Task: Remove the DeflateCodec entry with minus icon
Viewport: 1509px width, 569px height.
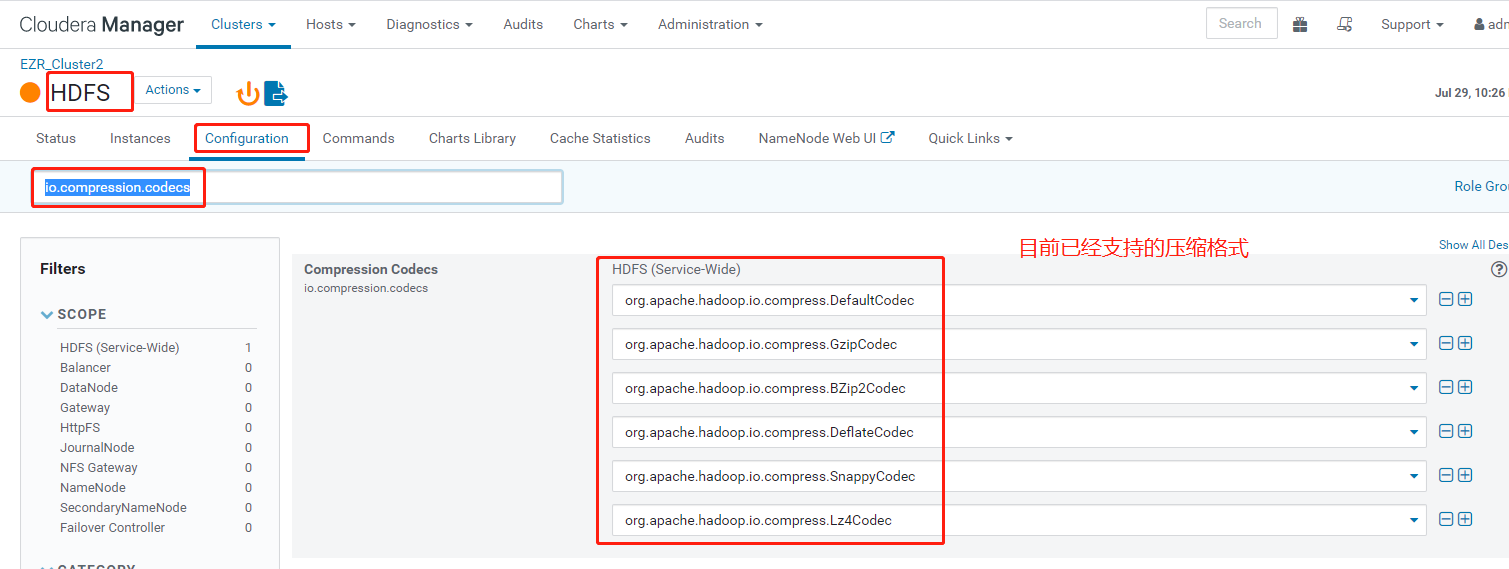Action: pyautogui.click(x=1446, y=431)
